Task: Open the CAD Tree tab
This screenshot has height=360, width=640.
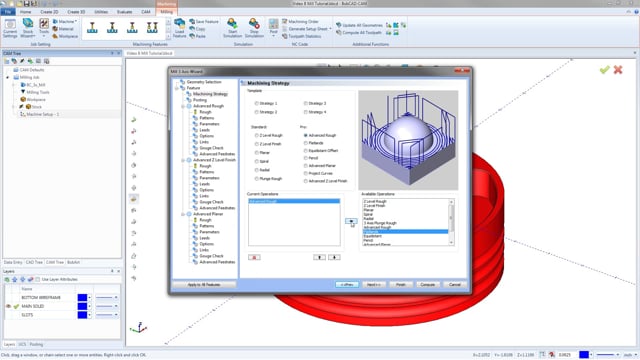Action: click(34, 262)
